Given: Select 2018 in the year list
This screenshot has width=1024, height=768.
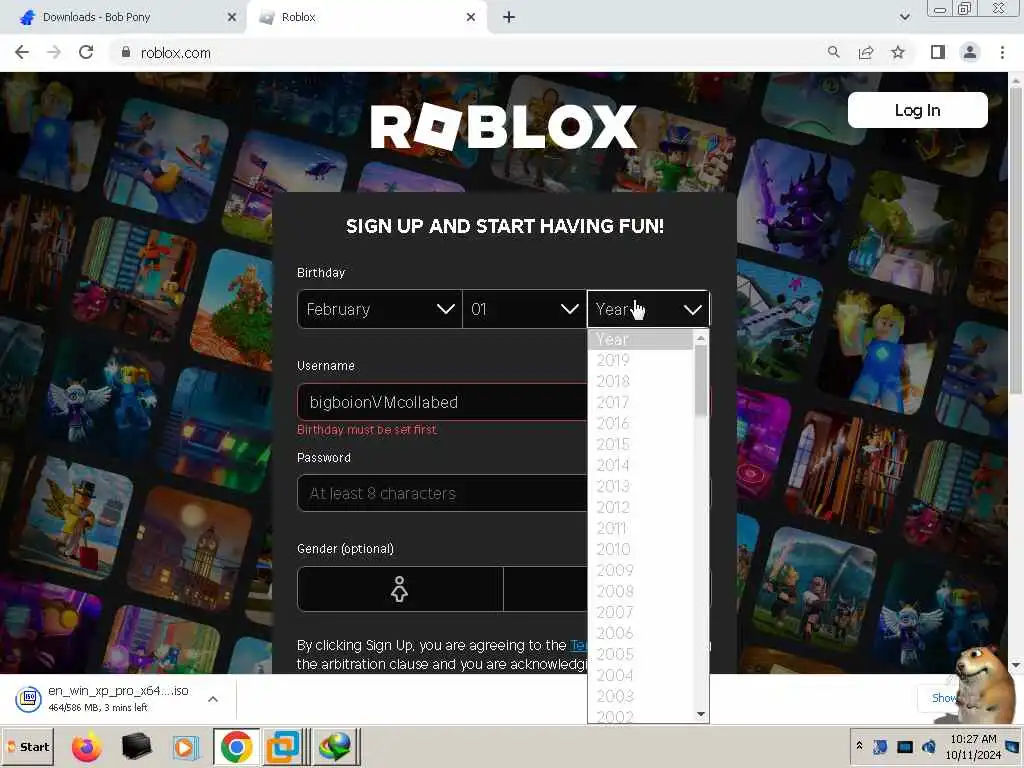Looking at the screenshot, I should click(x=640, y=381).
